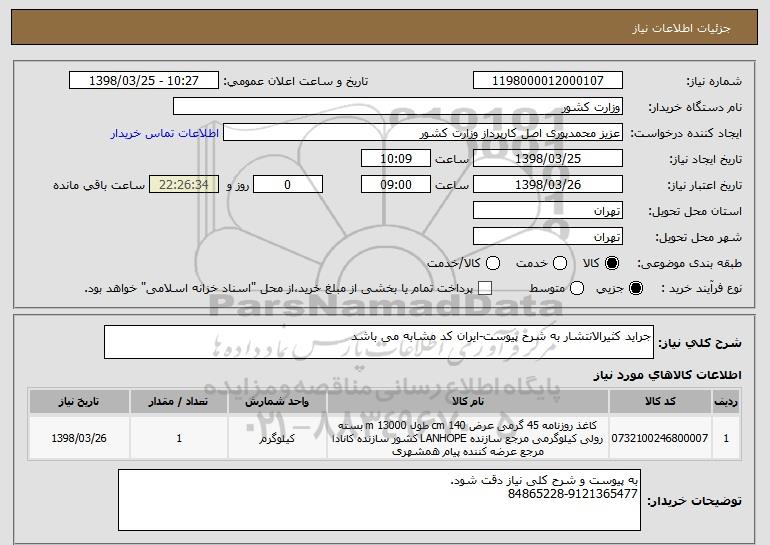
Task: Click the newsprint paper product name cell
Action: pos(468,438)
